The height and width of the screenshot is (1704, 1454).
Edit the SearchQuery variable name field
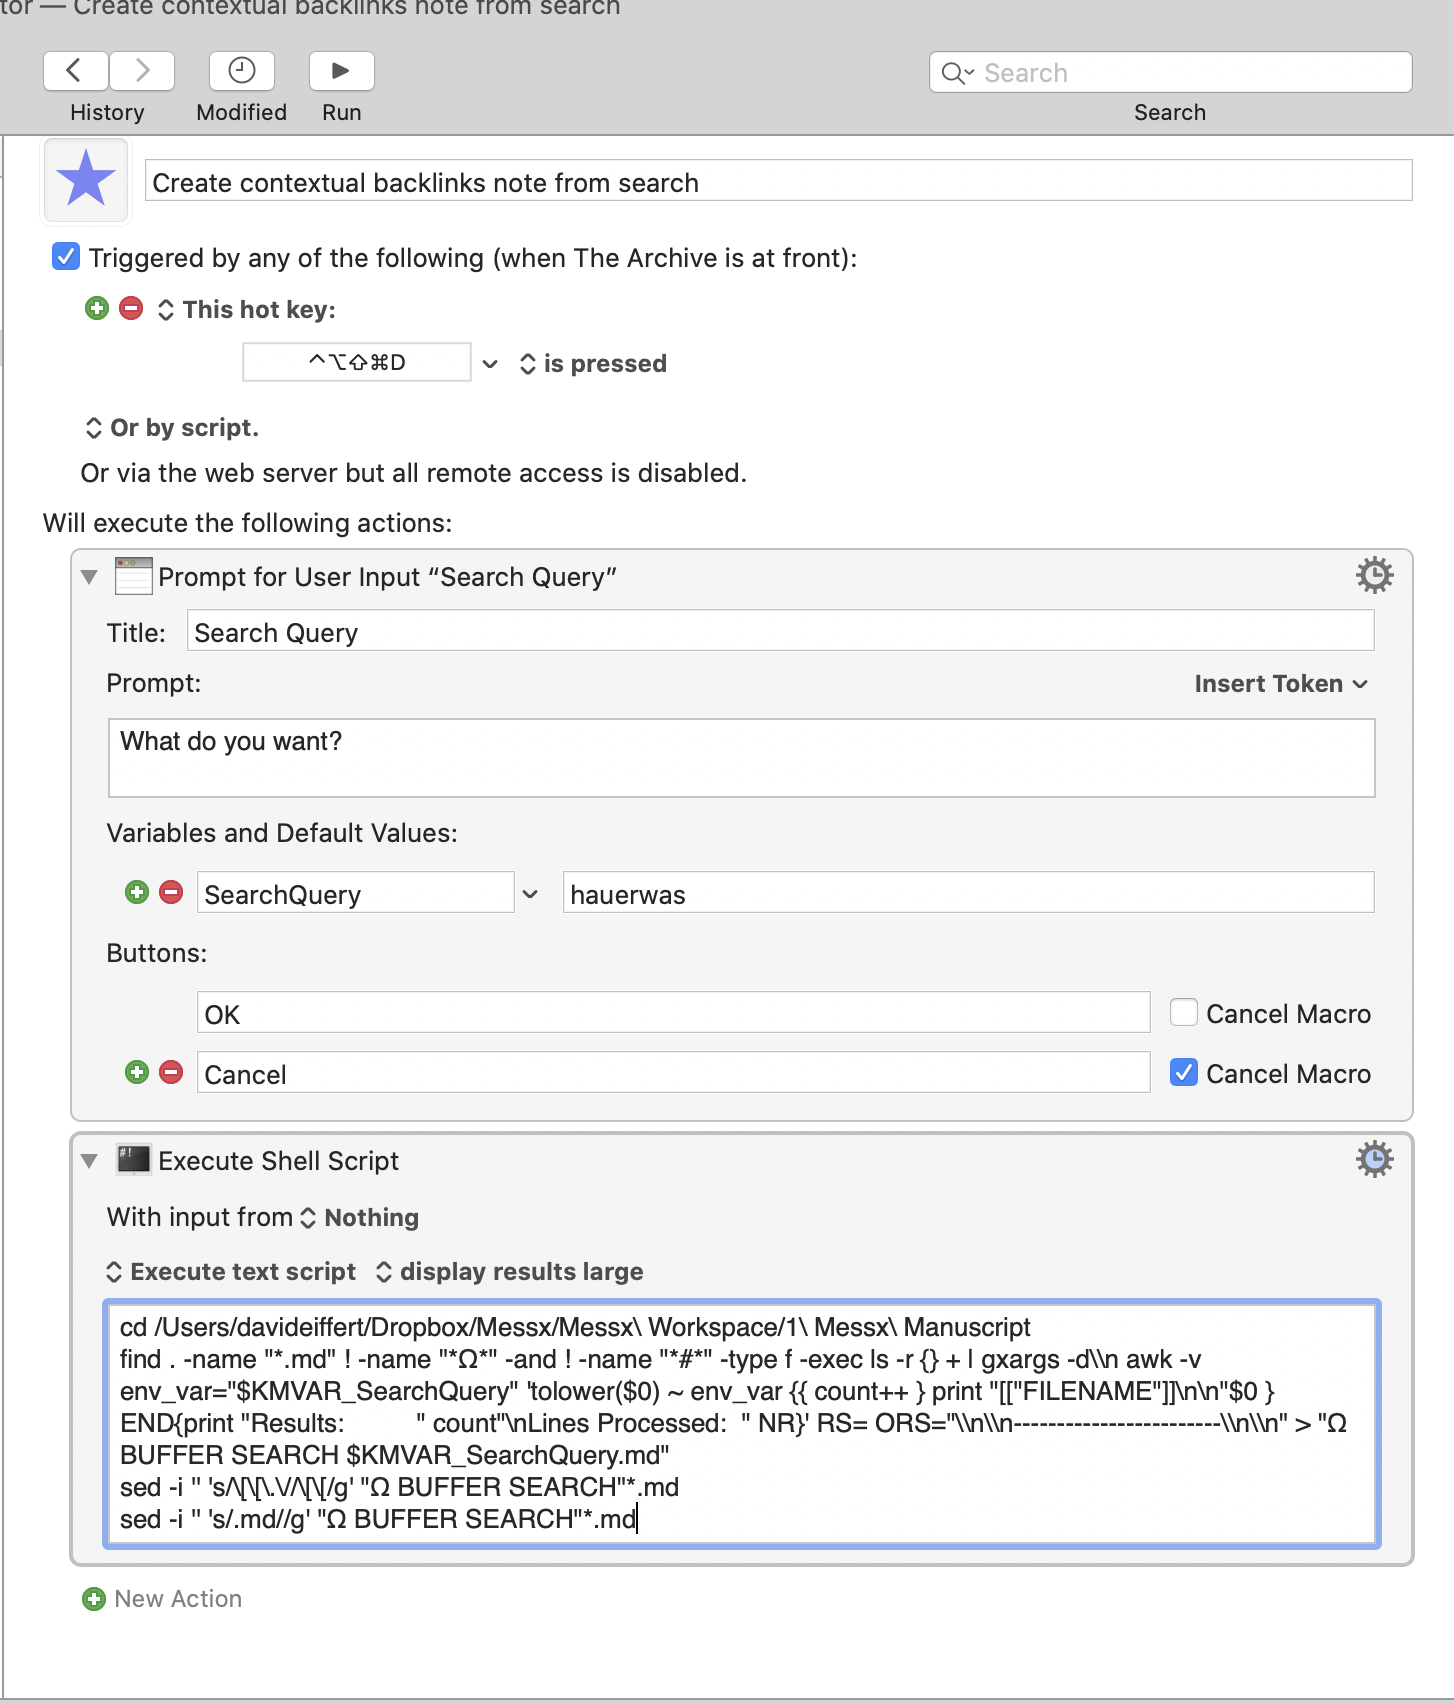[356, 893]
